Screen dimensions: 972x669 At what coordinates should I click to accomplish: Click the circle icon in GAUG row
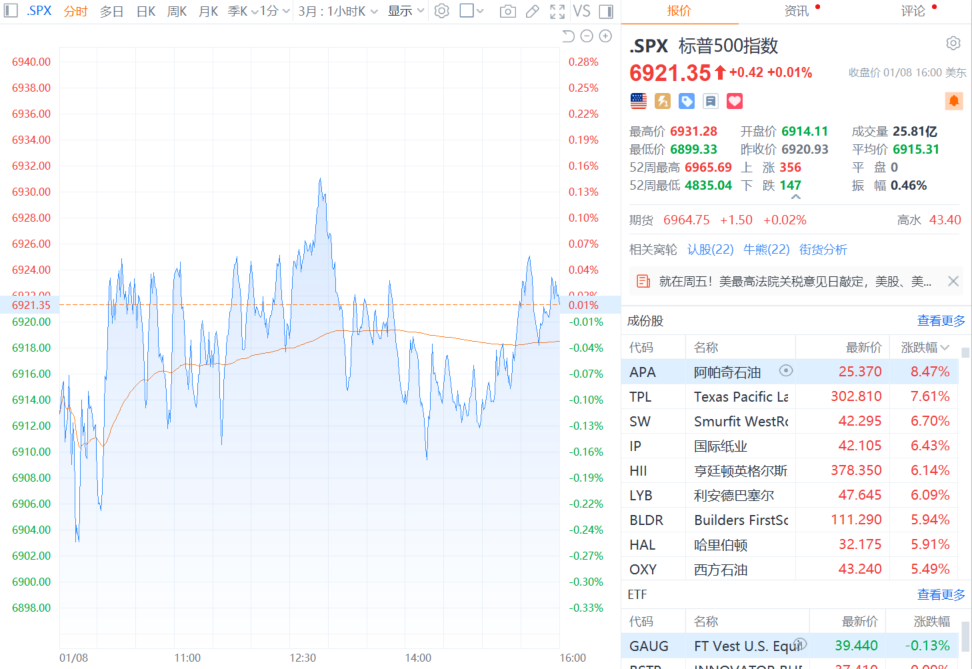pyautogui.click(x=800, y=644)
